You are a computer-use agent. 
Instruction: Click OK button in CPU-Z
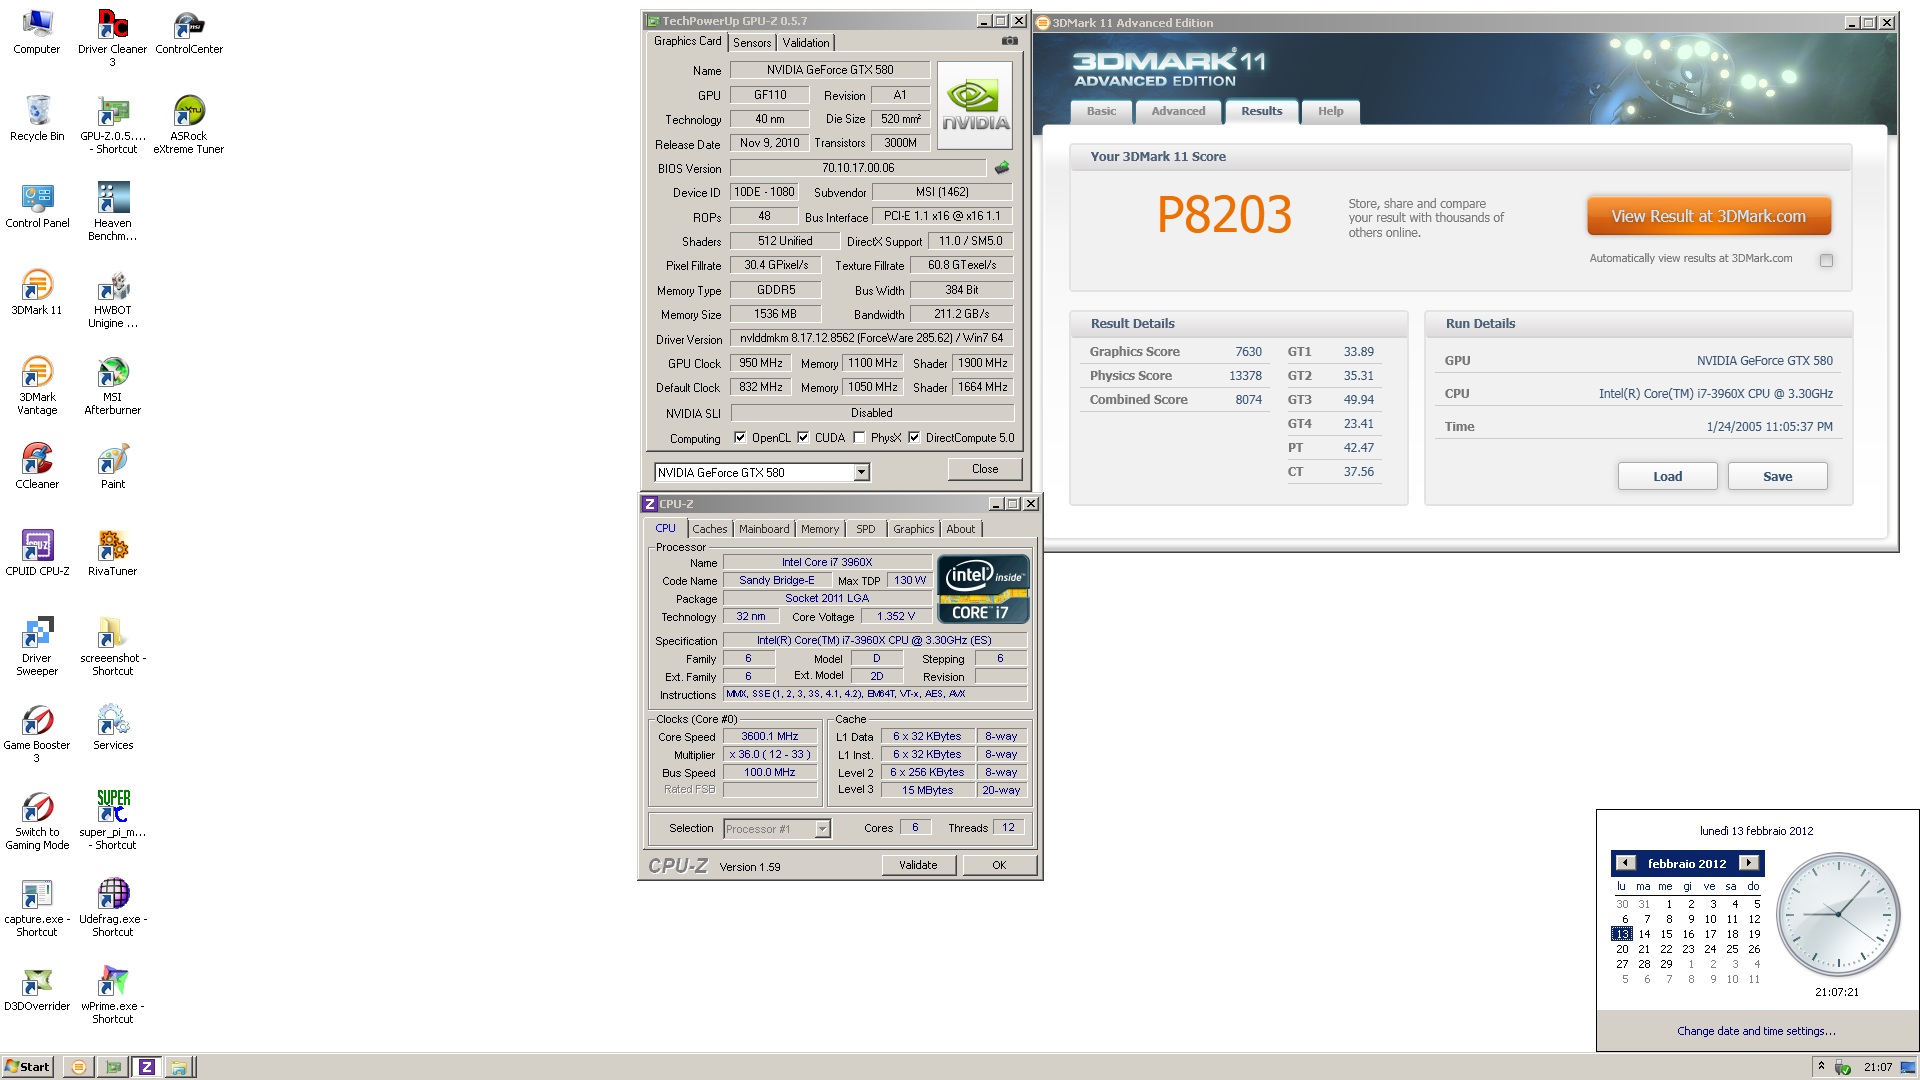point(999,865)
